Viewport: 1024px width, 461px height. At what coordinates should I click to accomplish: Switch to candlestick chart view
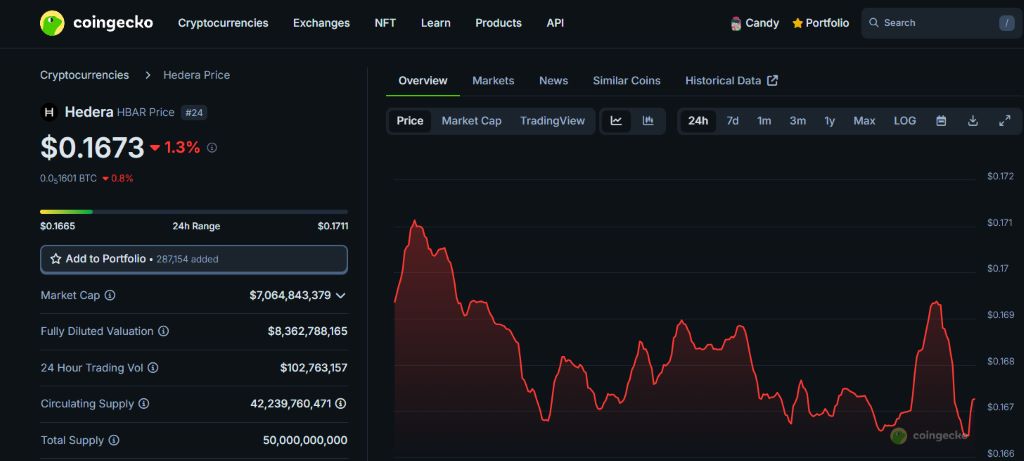point(648,121)
